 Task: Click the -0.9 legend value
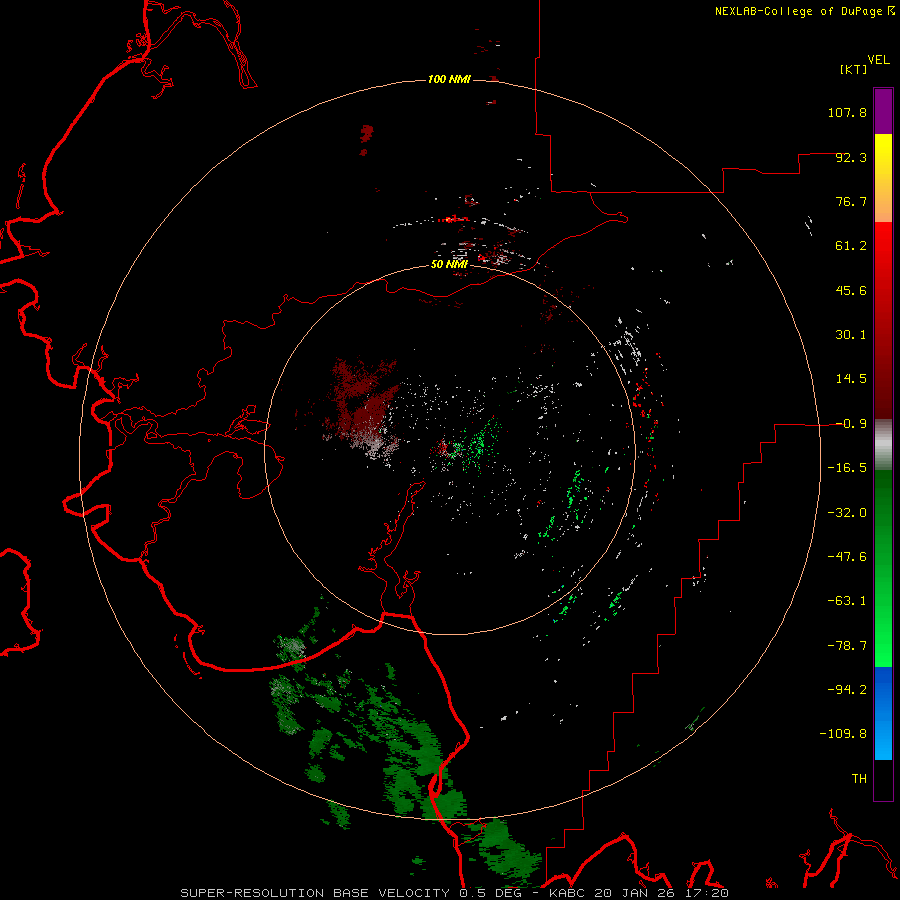coord(851,424)
